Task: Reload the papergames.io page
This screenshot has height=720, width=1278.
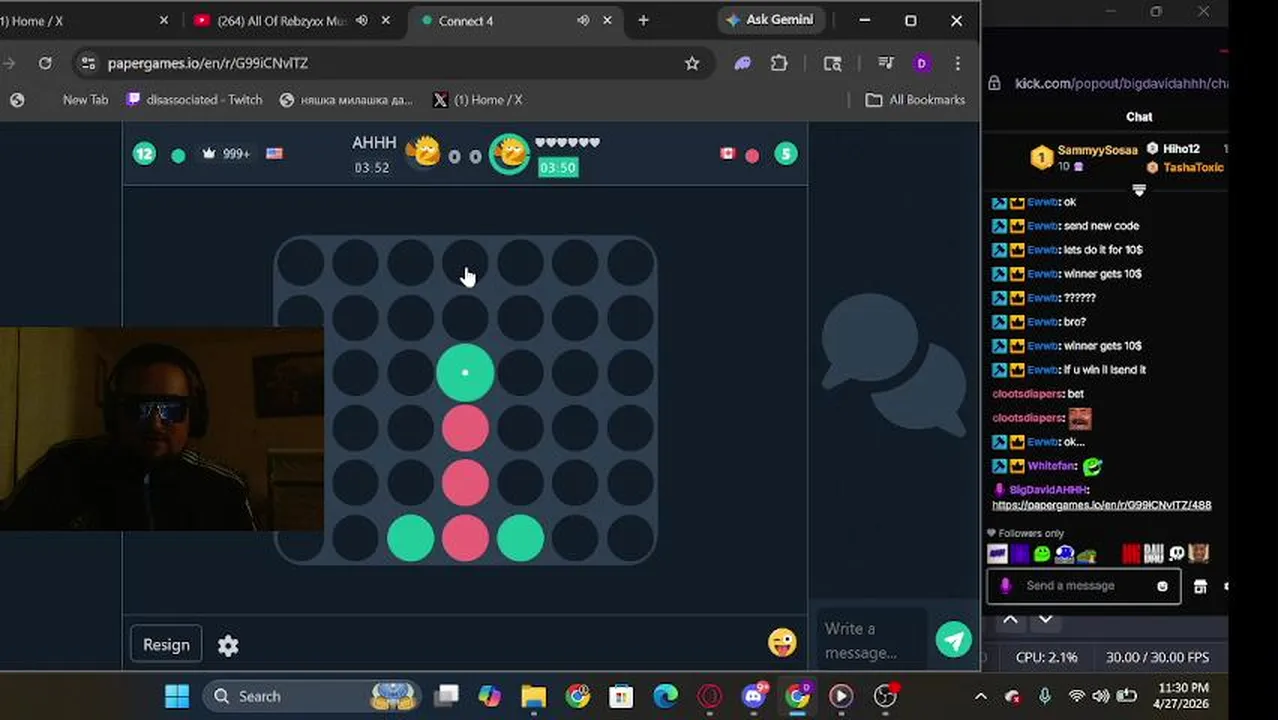Action: [45, 63]
